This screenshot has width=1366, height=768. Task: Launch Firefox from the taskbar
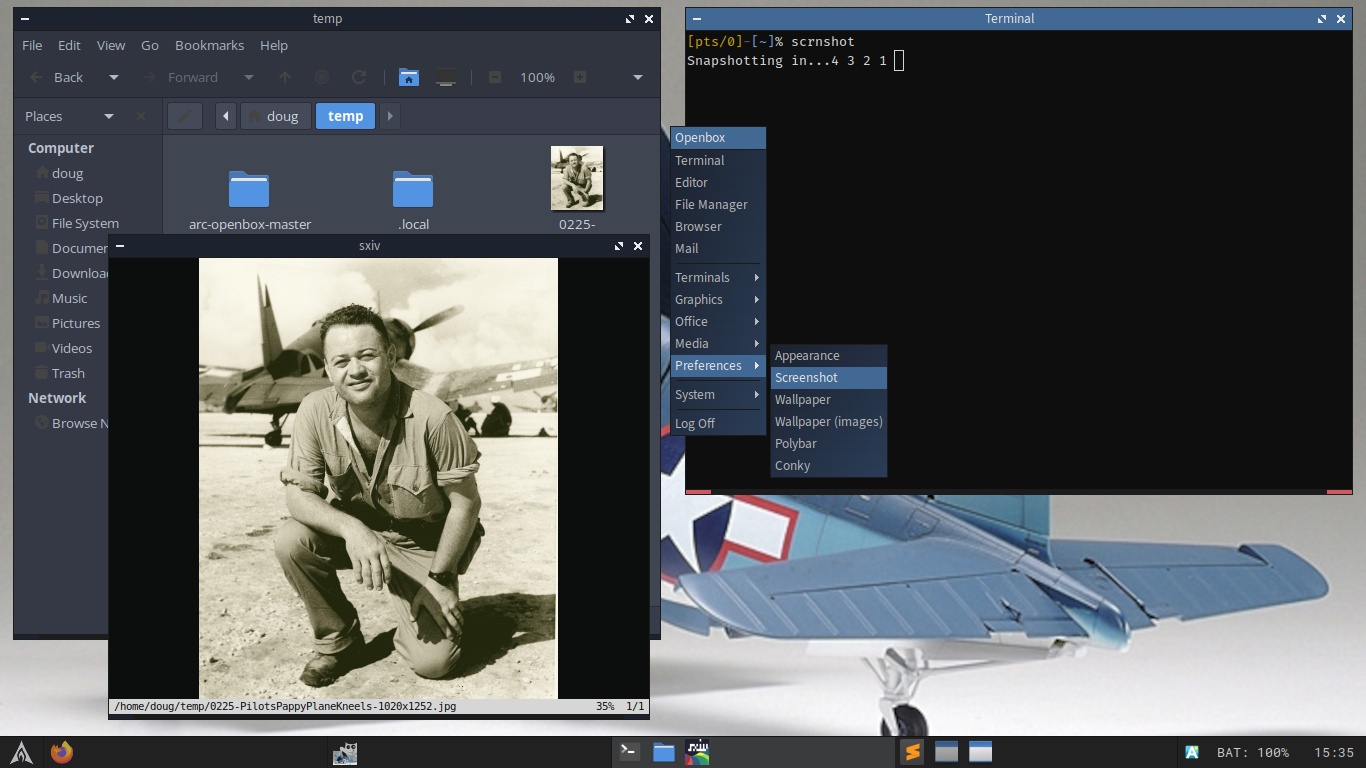coord(62,752)
